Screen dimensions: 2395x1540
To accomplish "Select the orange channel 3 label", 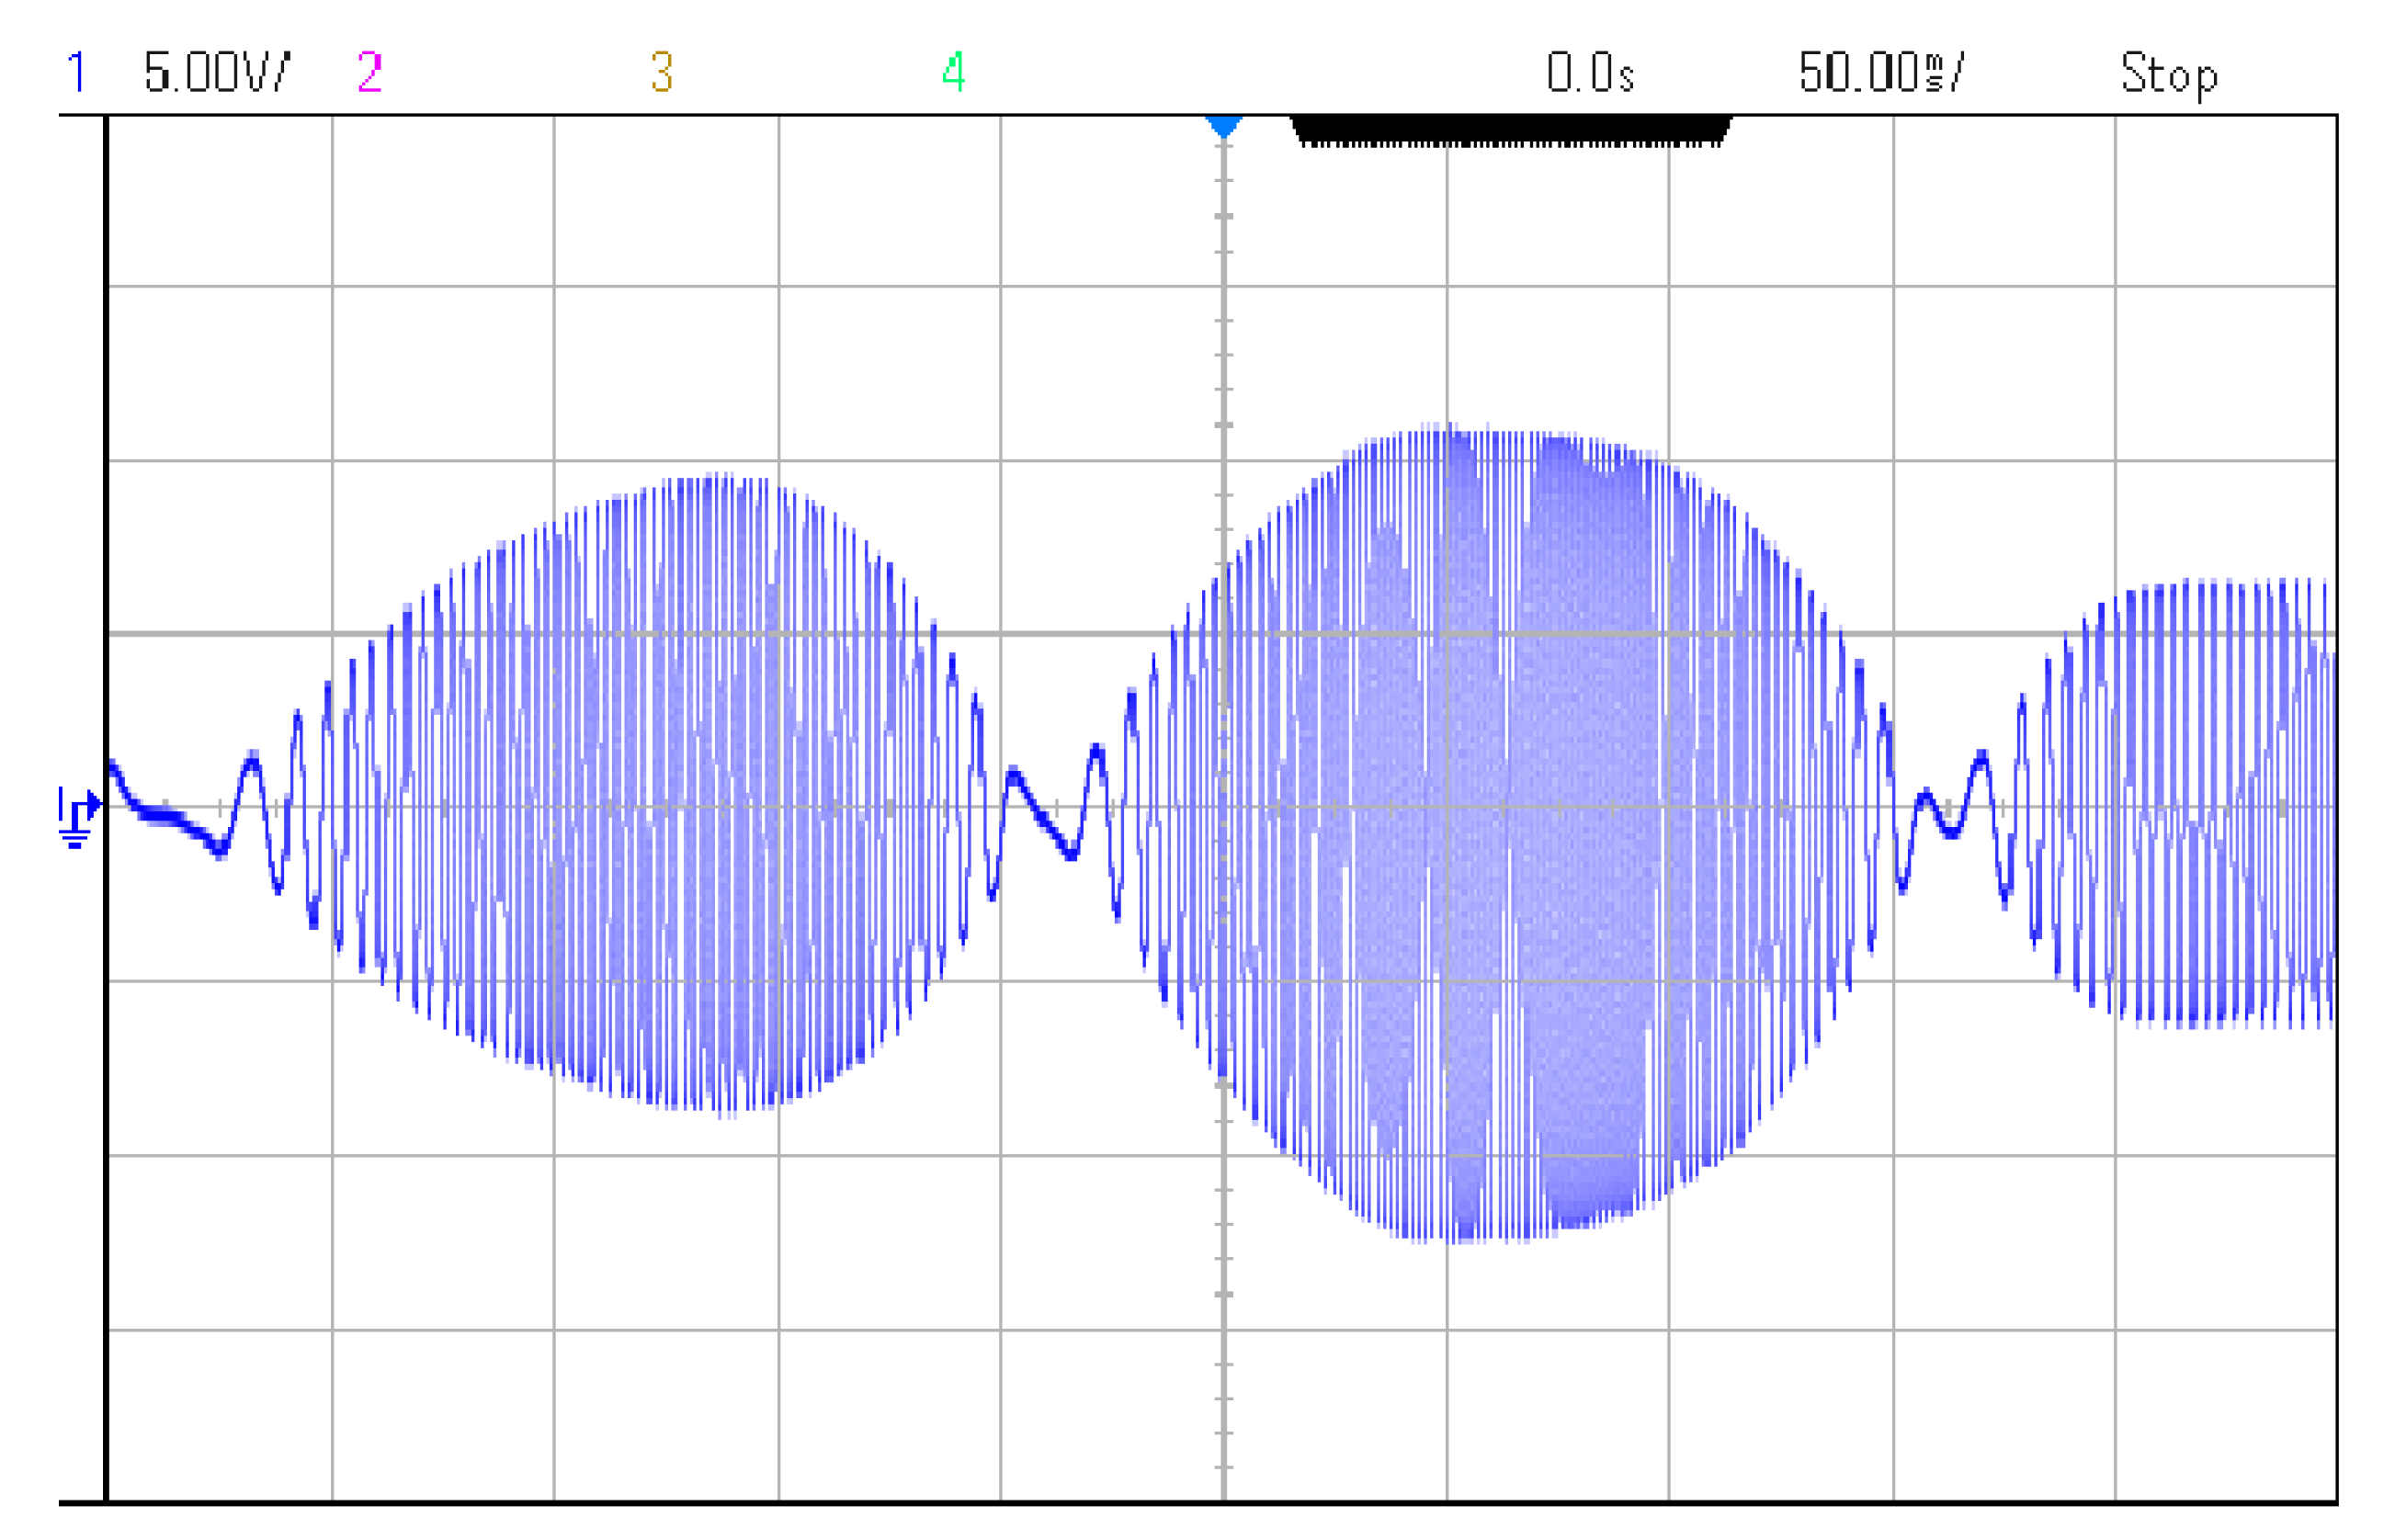I will tap(661, 72).
